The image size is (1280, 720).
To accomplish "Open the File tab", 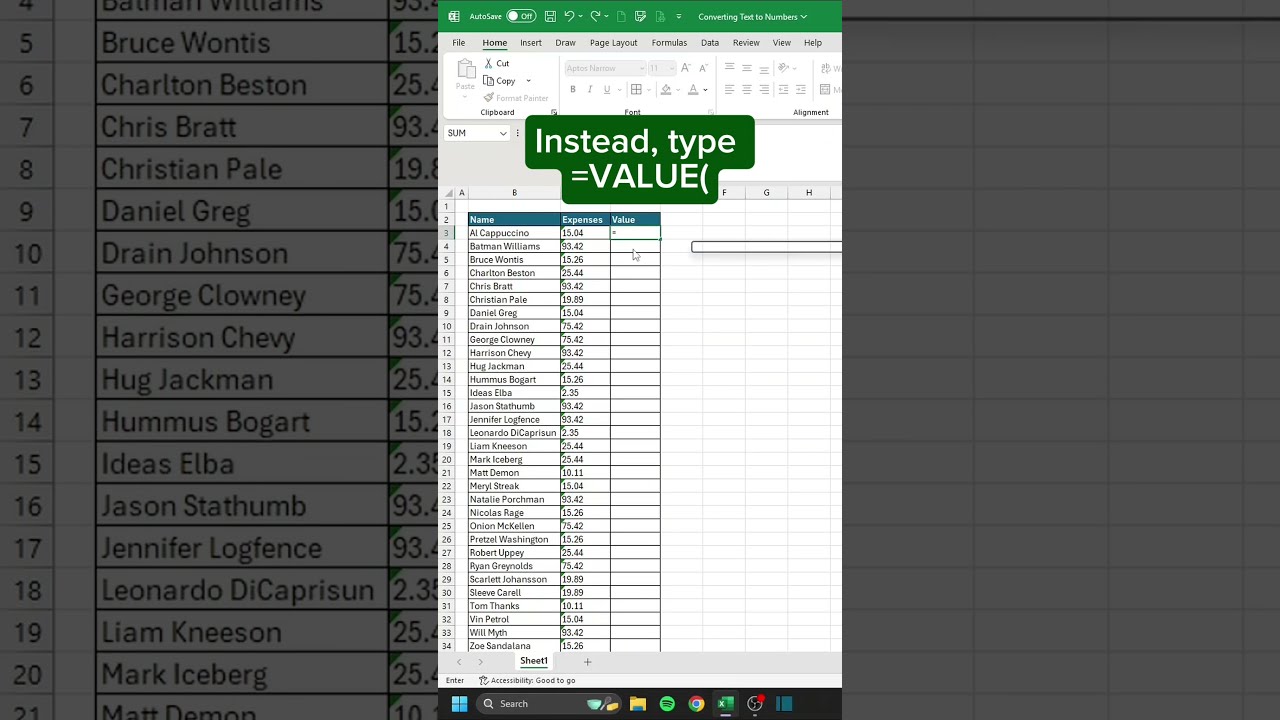I will pos(458,43).
